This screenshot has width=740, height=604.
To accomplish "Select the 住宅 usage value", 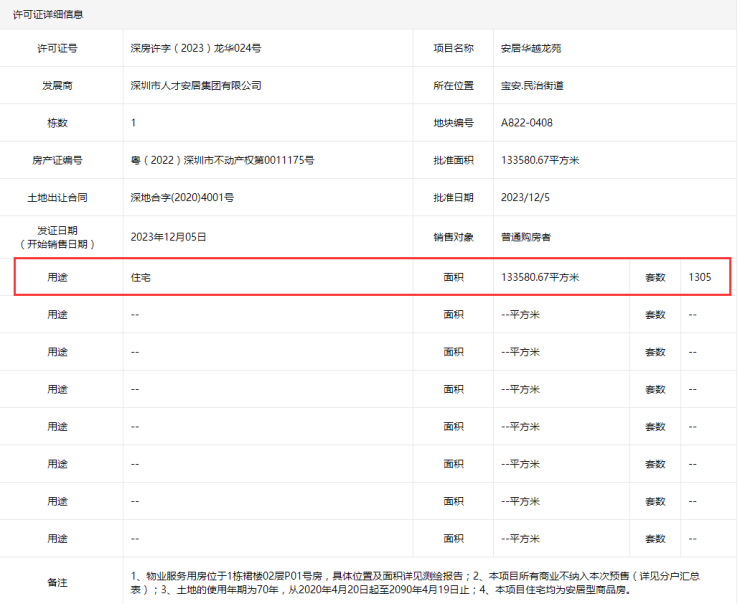I will [x=141, y=277].
